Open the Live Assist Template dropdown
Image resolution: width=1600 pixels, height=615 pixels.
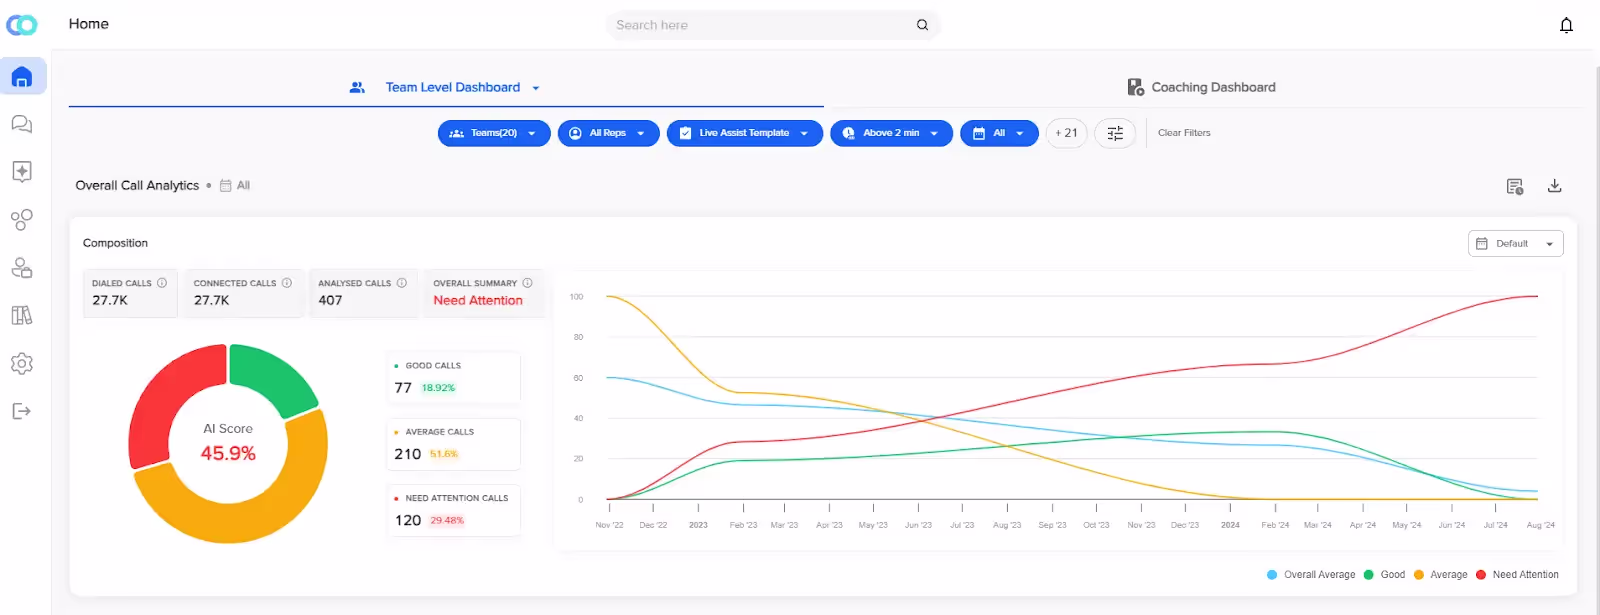[x=745, y=133]
